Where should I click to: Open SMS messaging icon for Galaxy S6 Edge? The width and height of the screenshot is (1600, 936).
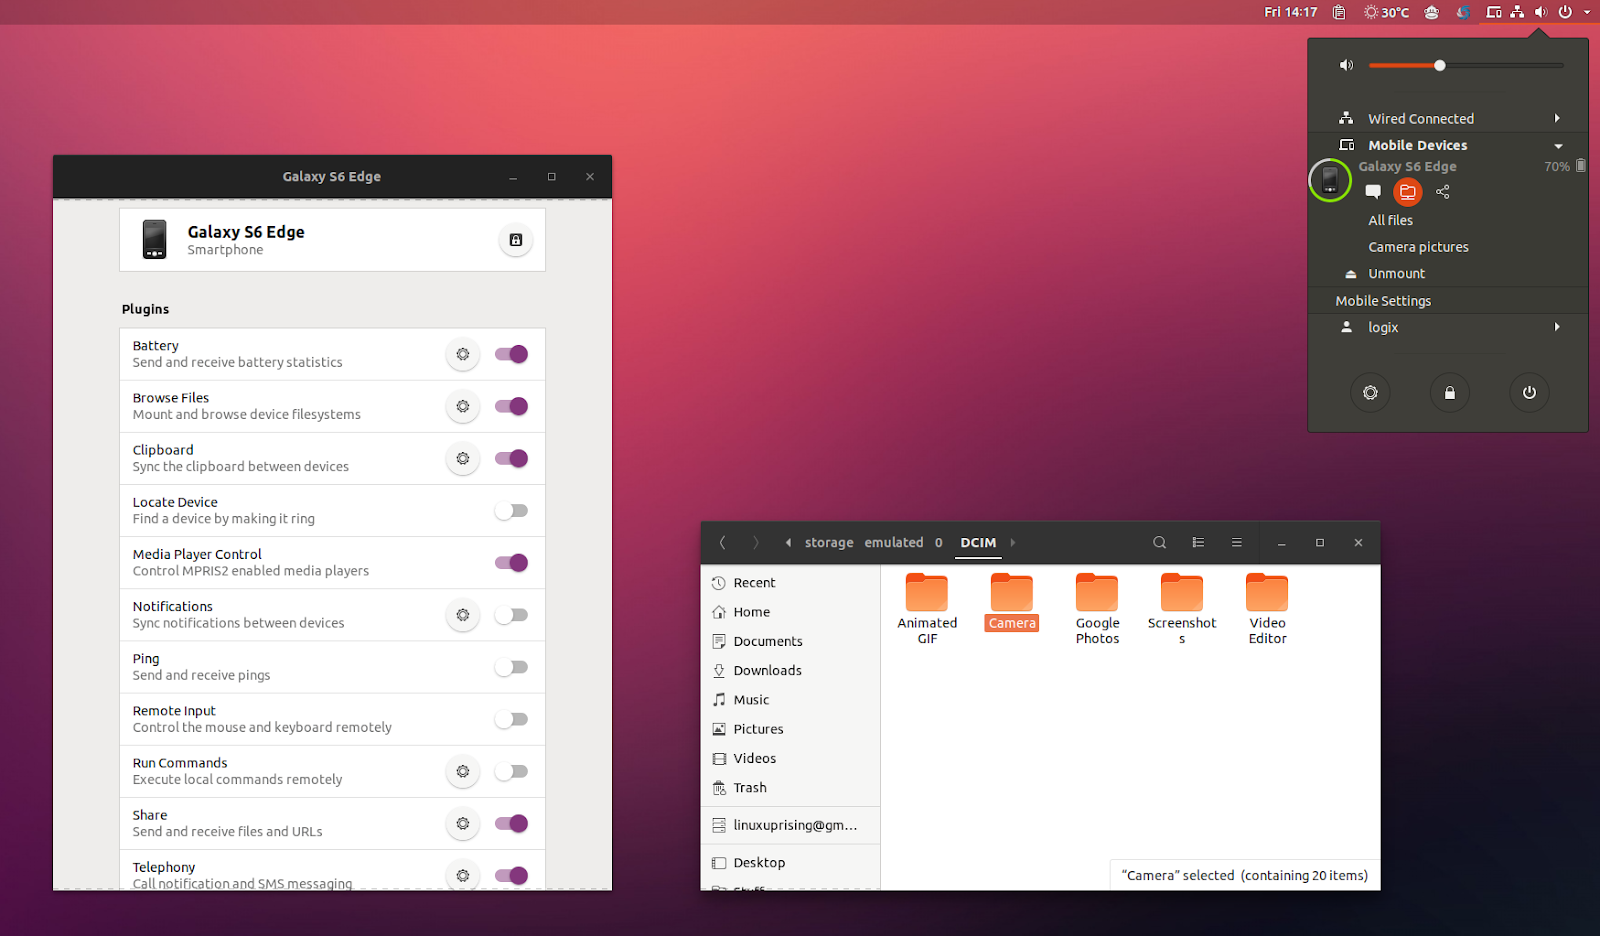1373,192
